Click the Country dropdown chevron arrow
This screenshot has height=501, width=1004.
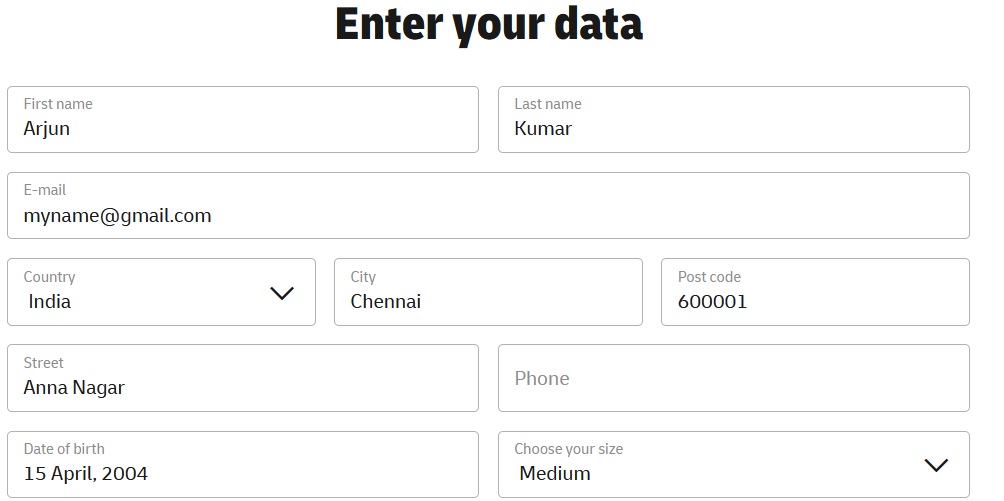pyautogui.click(x=282, y=293)
